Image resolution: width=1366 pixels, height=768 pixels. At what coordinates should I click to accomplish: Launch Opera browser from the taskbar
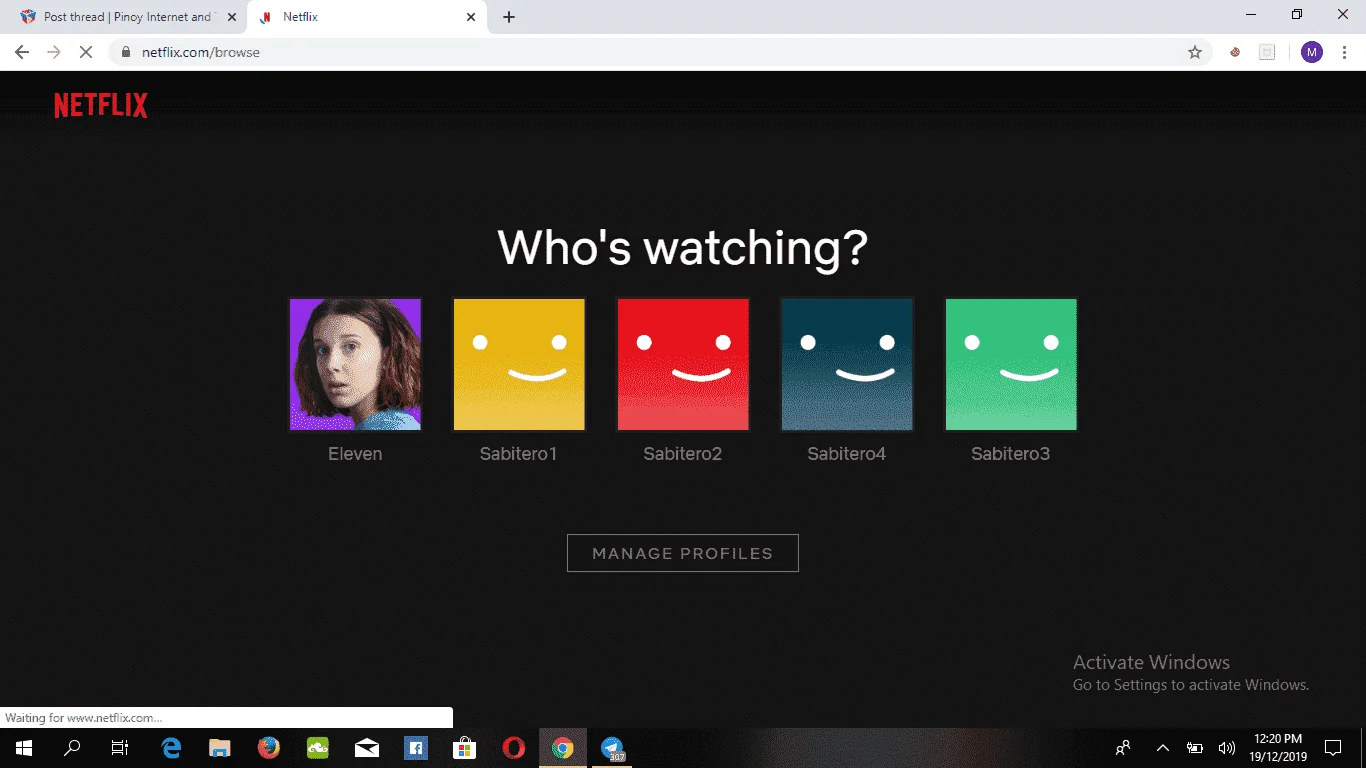tap(514, 747)
